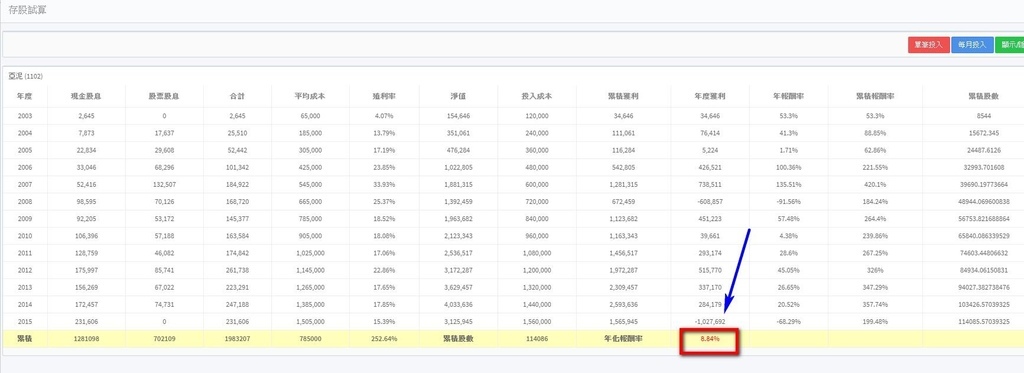
Task: Click the 1,385,000 average cost cell
Action: pos(310,304)
